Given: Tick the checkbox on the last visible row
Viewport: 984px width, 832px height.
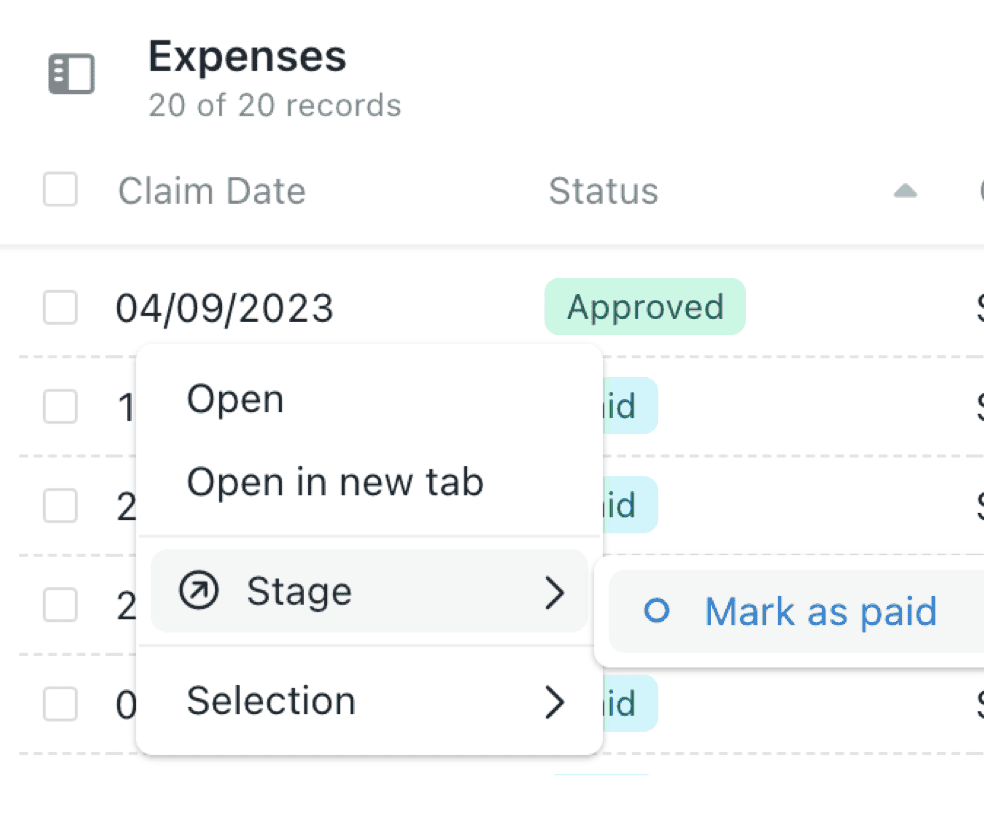Looking at the screenshot, I should (60, 704).
